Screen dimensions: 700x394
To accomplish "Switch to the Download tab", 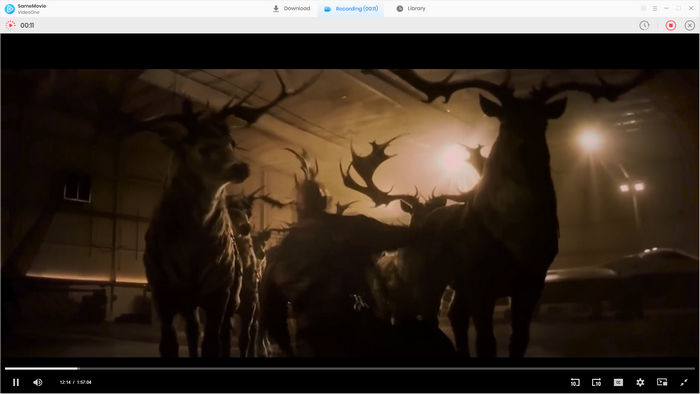I will (291, 8).
